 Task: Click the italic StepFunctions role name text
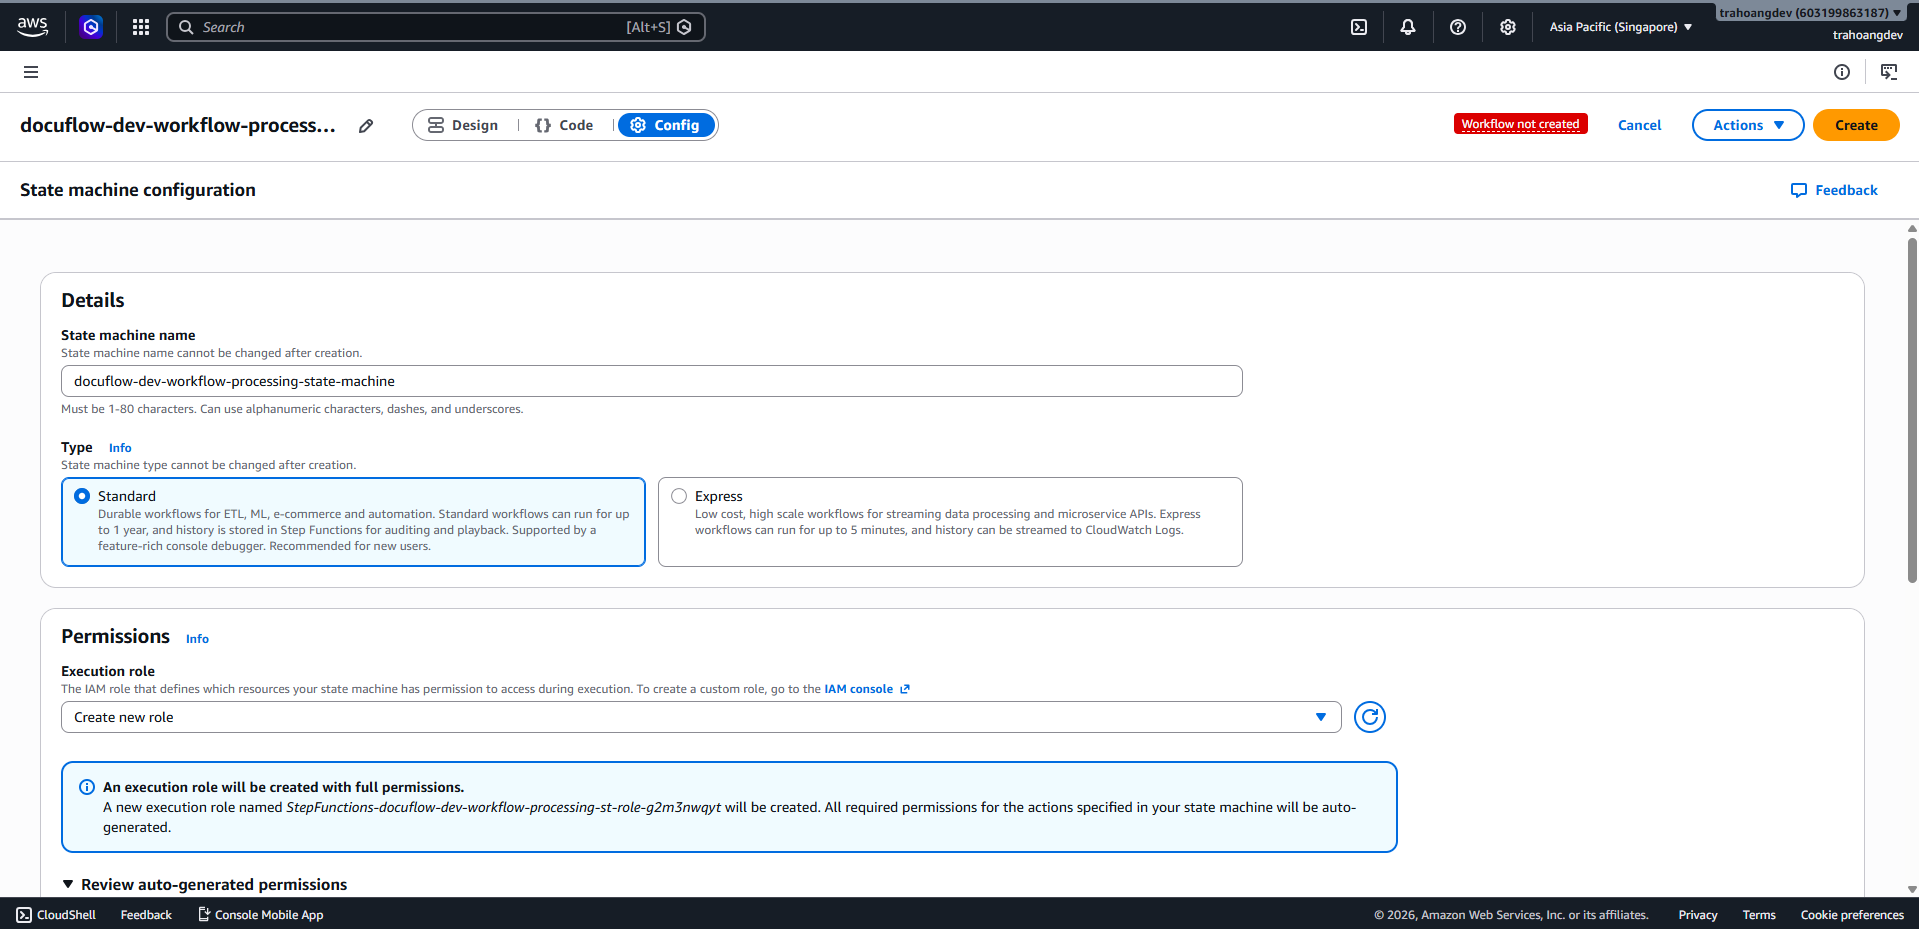503,807
